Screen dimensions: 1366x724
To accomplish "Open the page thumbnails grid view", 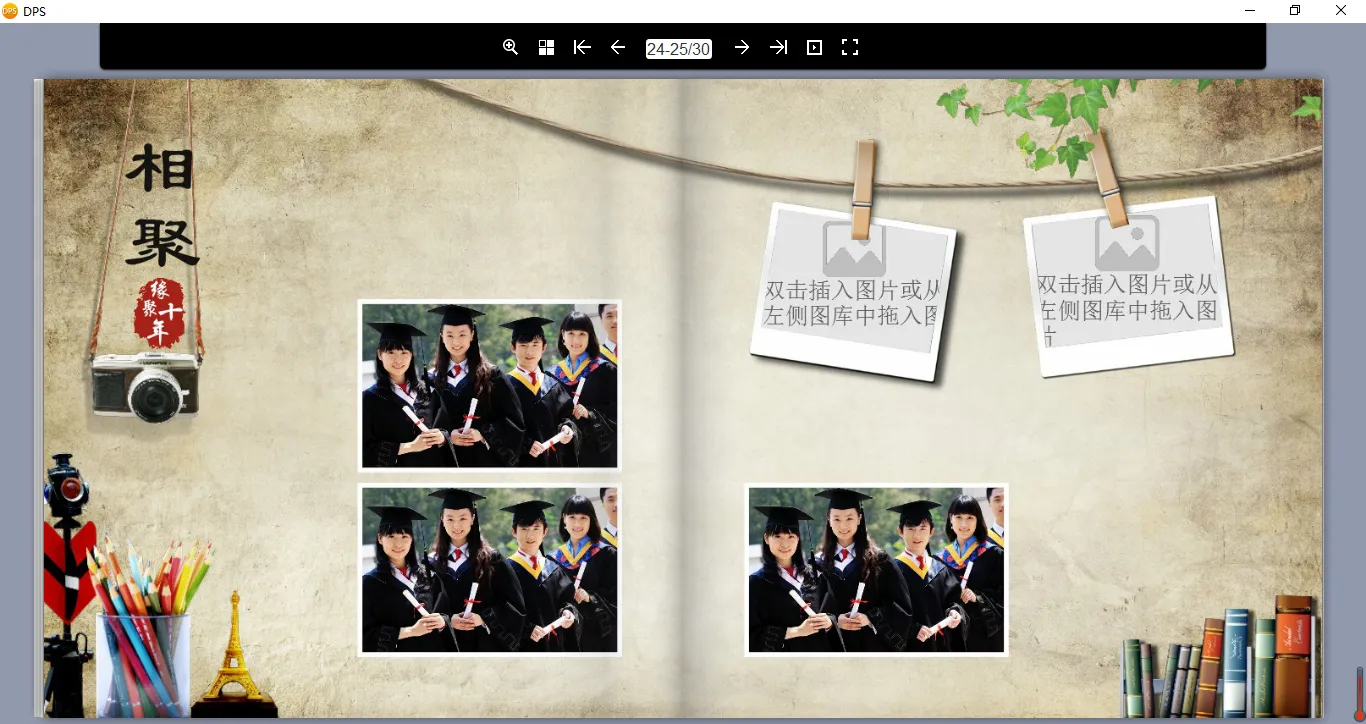I will coord(546,47).
